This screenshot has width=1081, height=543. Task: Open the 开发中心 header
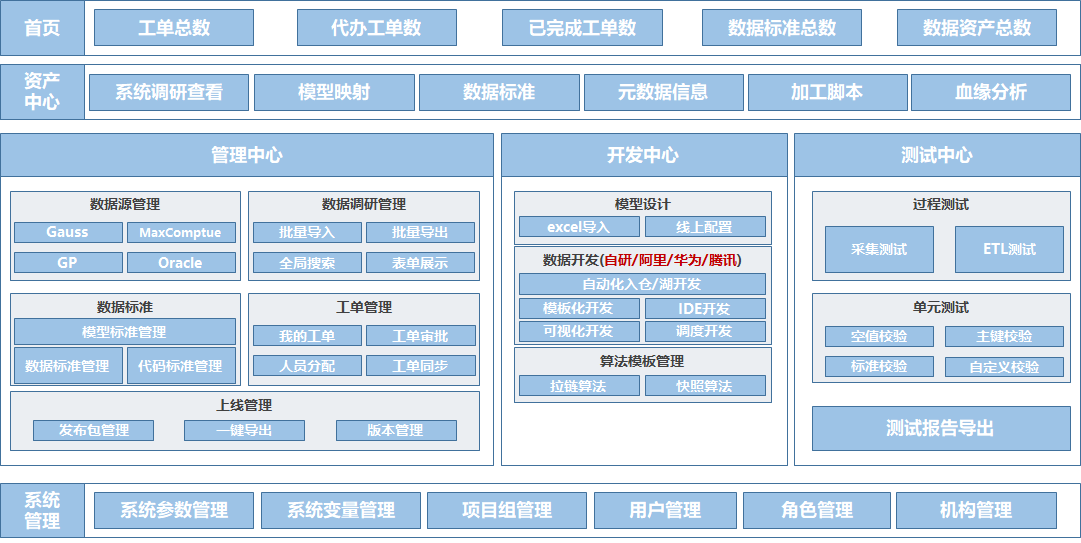642,155
